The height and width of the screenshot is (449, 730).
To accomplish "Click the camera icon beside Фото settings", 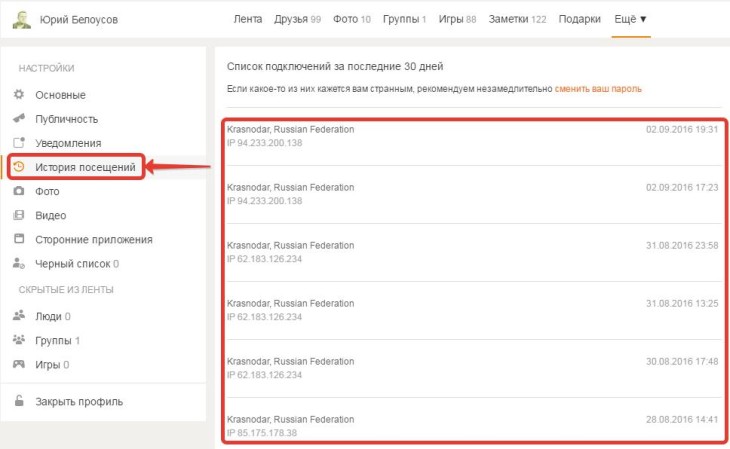I will point(19,191).
